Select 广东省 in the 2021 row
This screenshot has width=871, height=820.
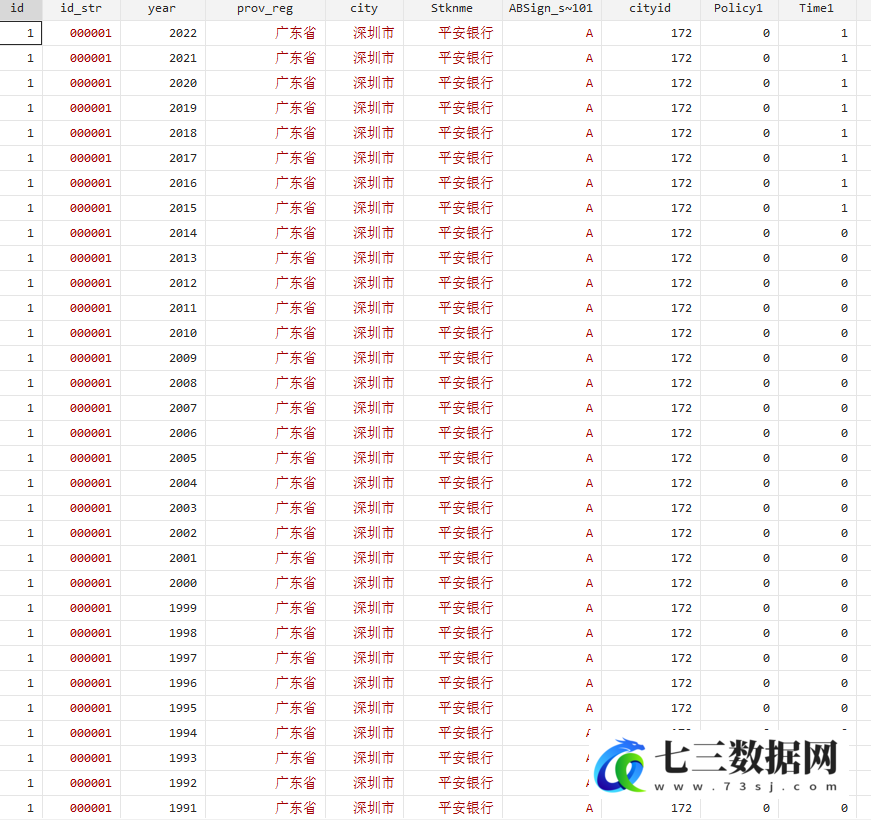pyautogui.click(x=296, y=58)
